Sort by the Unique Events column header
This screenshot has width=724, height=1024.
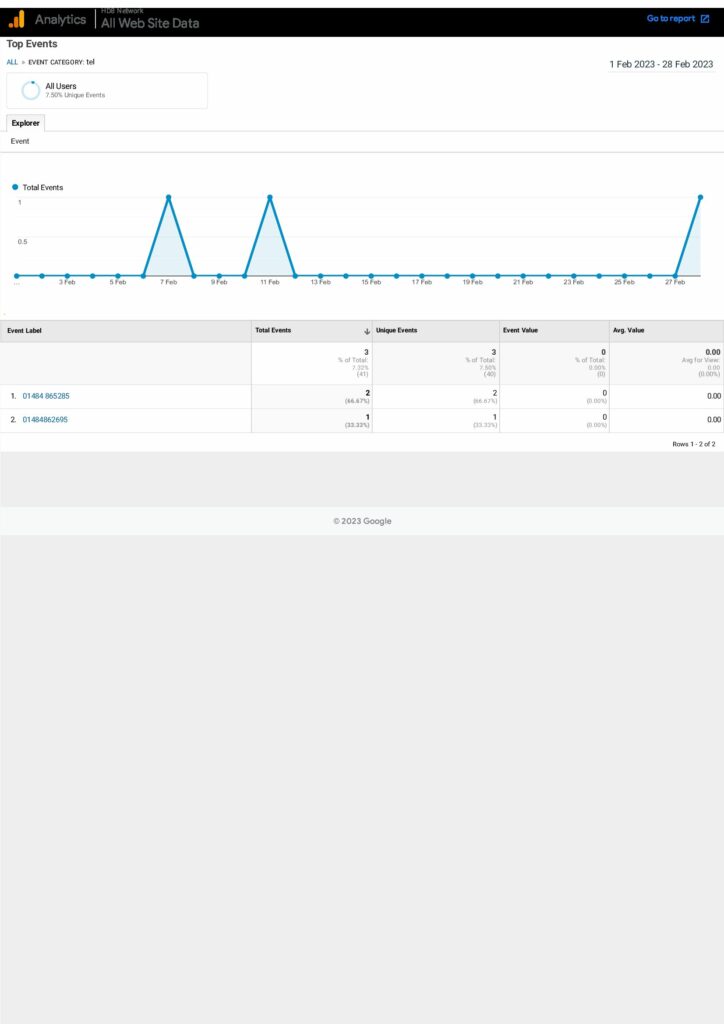click(397, 330)
